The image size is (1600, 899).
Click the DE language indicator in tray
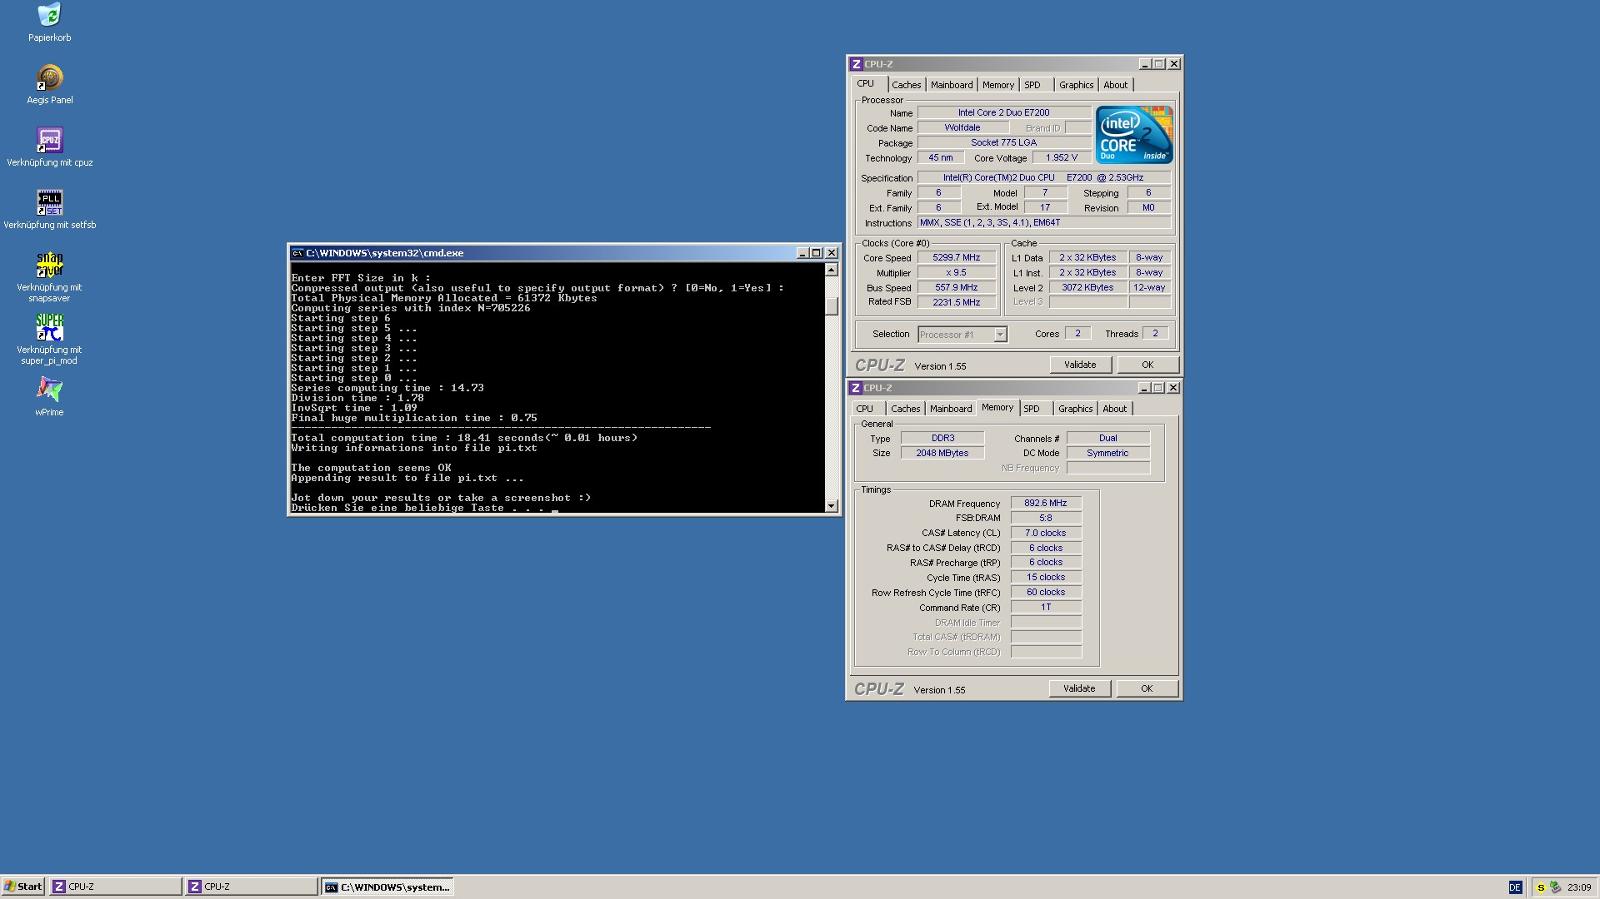point(1515,887)
